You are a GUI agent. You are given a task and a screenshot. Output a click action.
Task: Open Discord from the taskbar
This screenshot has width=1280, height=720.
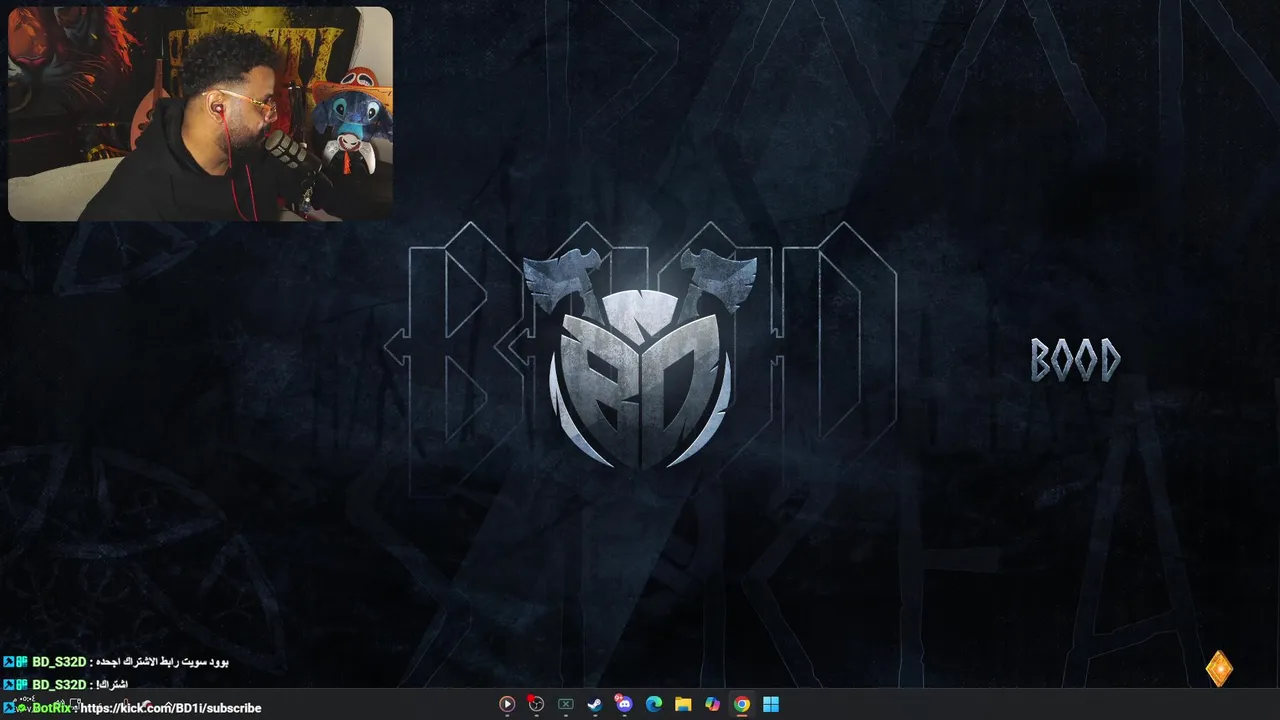coord(624,704)
